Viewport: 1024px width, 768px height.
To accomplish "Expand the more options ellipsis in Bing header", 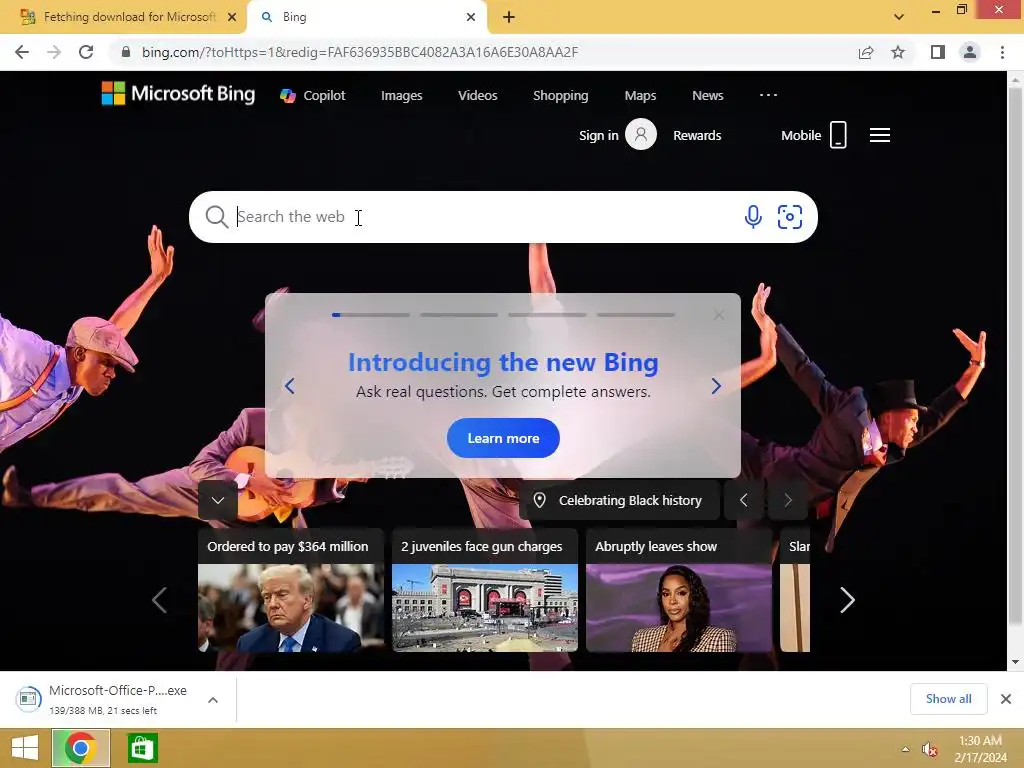I will 768,95.
